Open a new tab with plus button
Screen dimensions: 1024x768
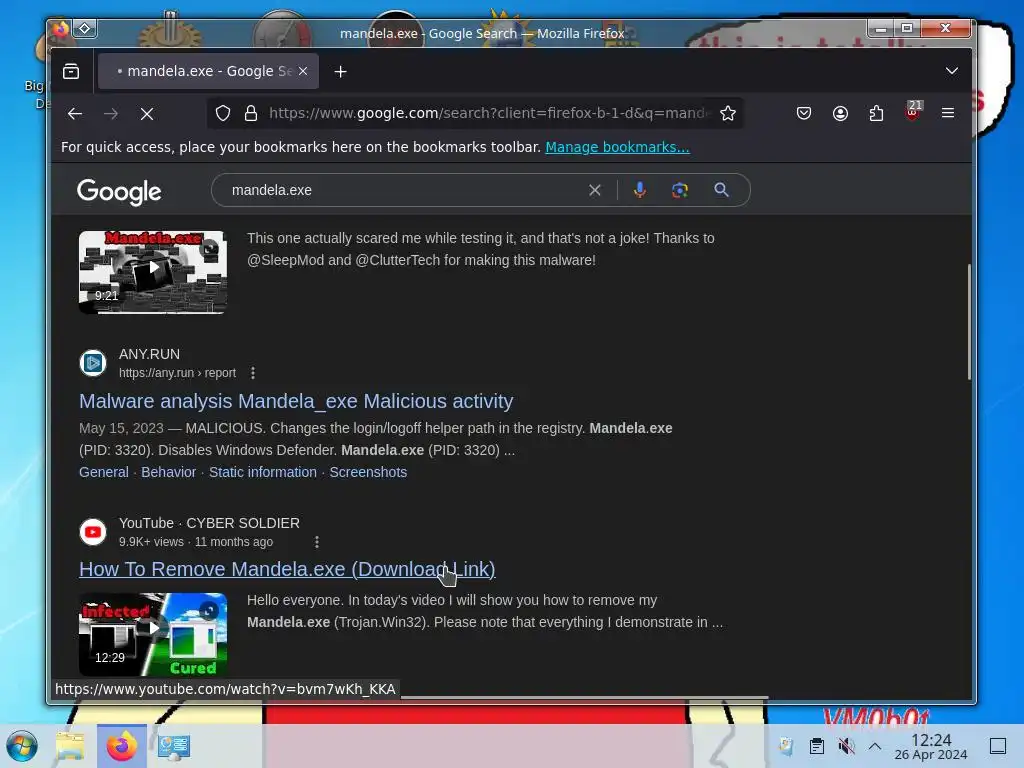coord(340,72)
